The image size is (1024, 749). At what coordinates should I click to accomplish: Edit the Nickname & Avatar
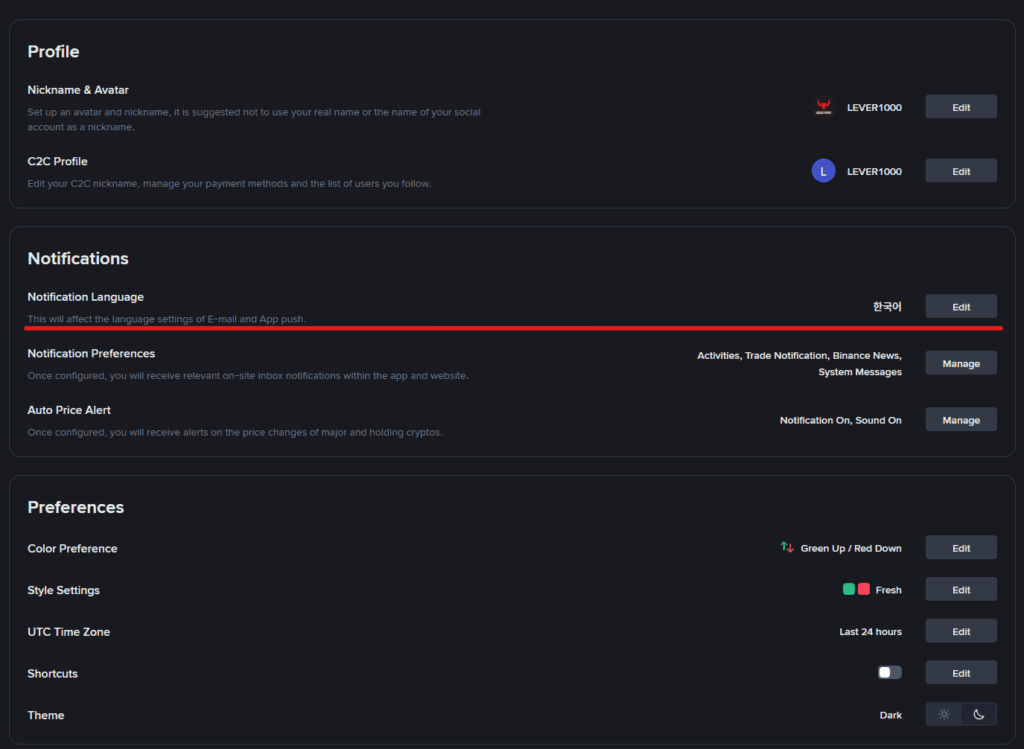960,107
